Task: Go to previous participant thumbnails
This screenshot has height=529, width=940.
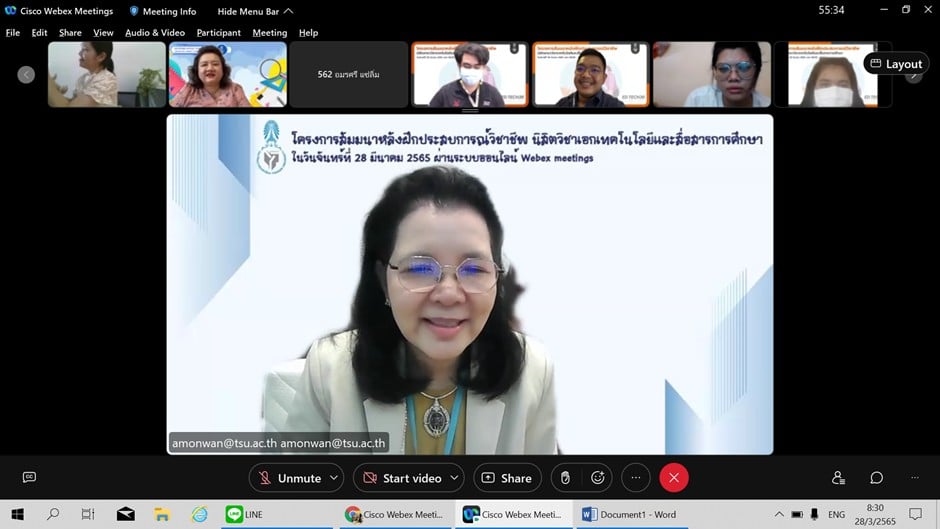Action: click(26, 74)
